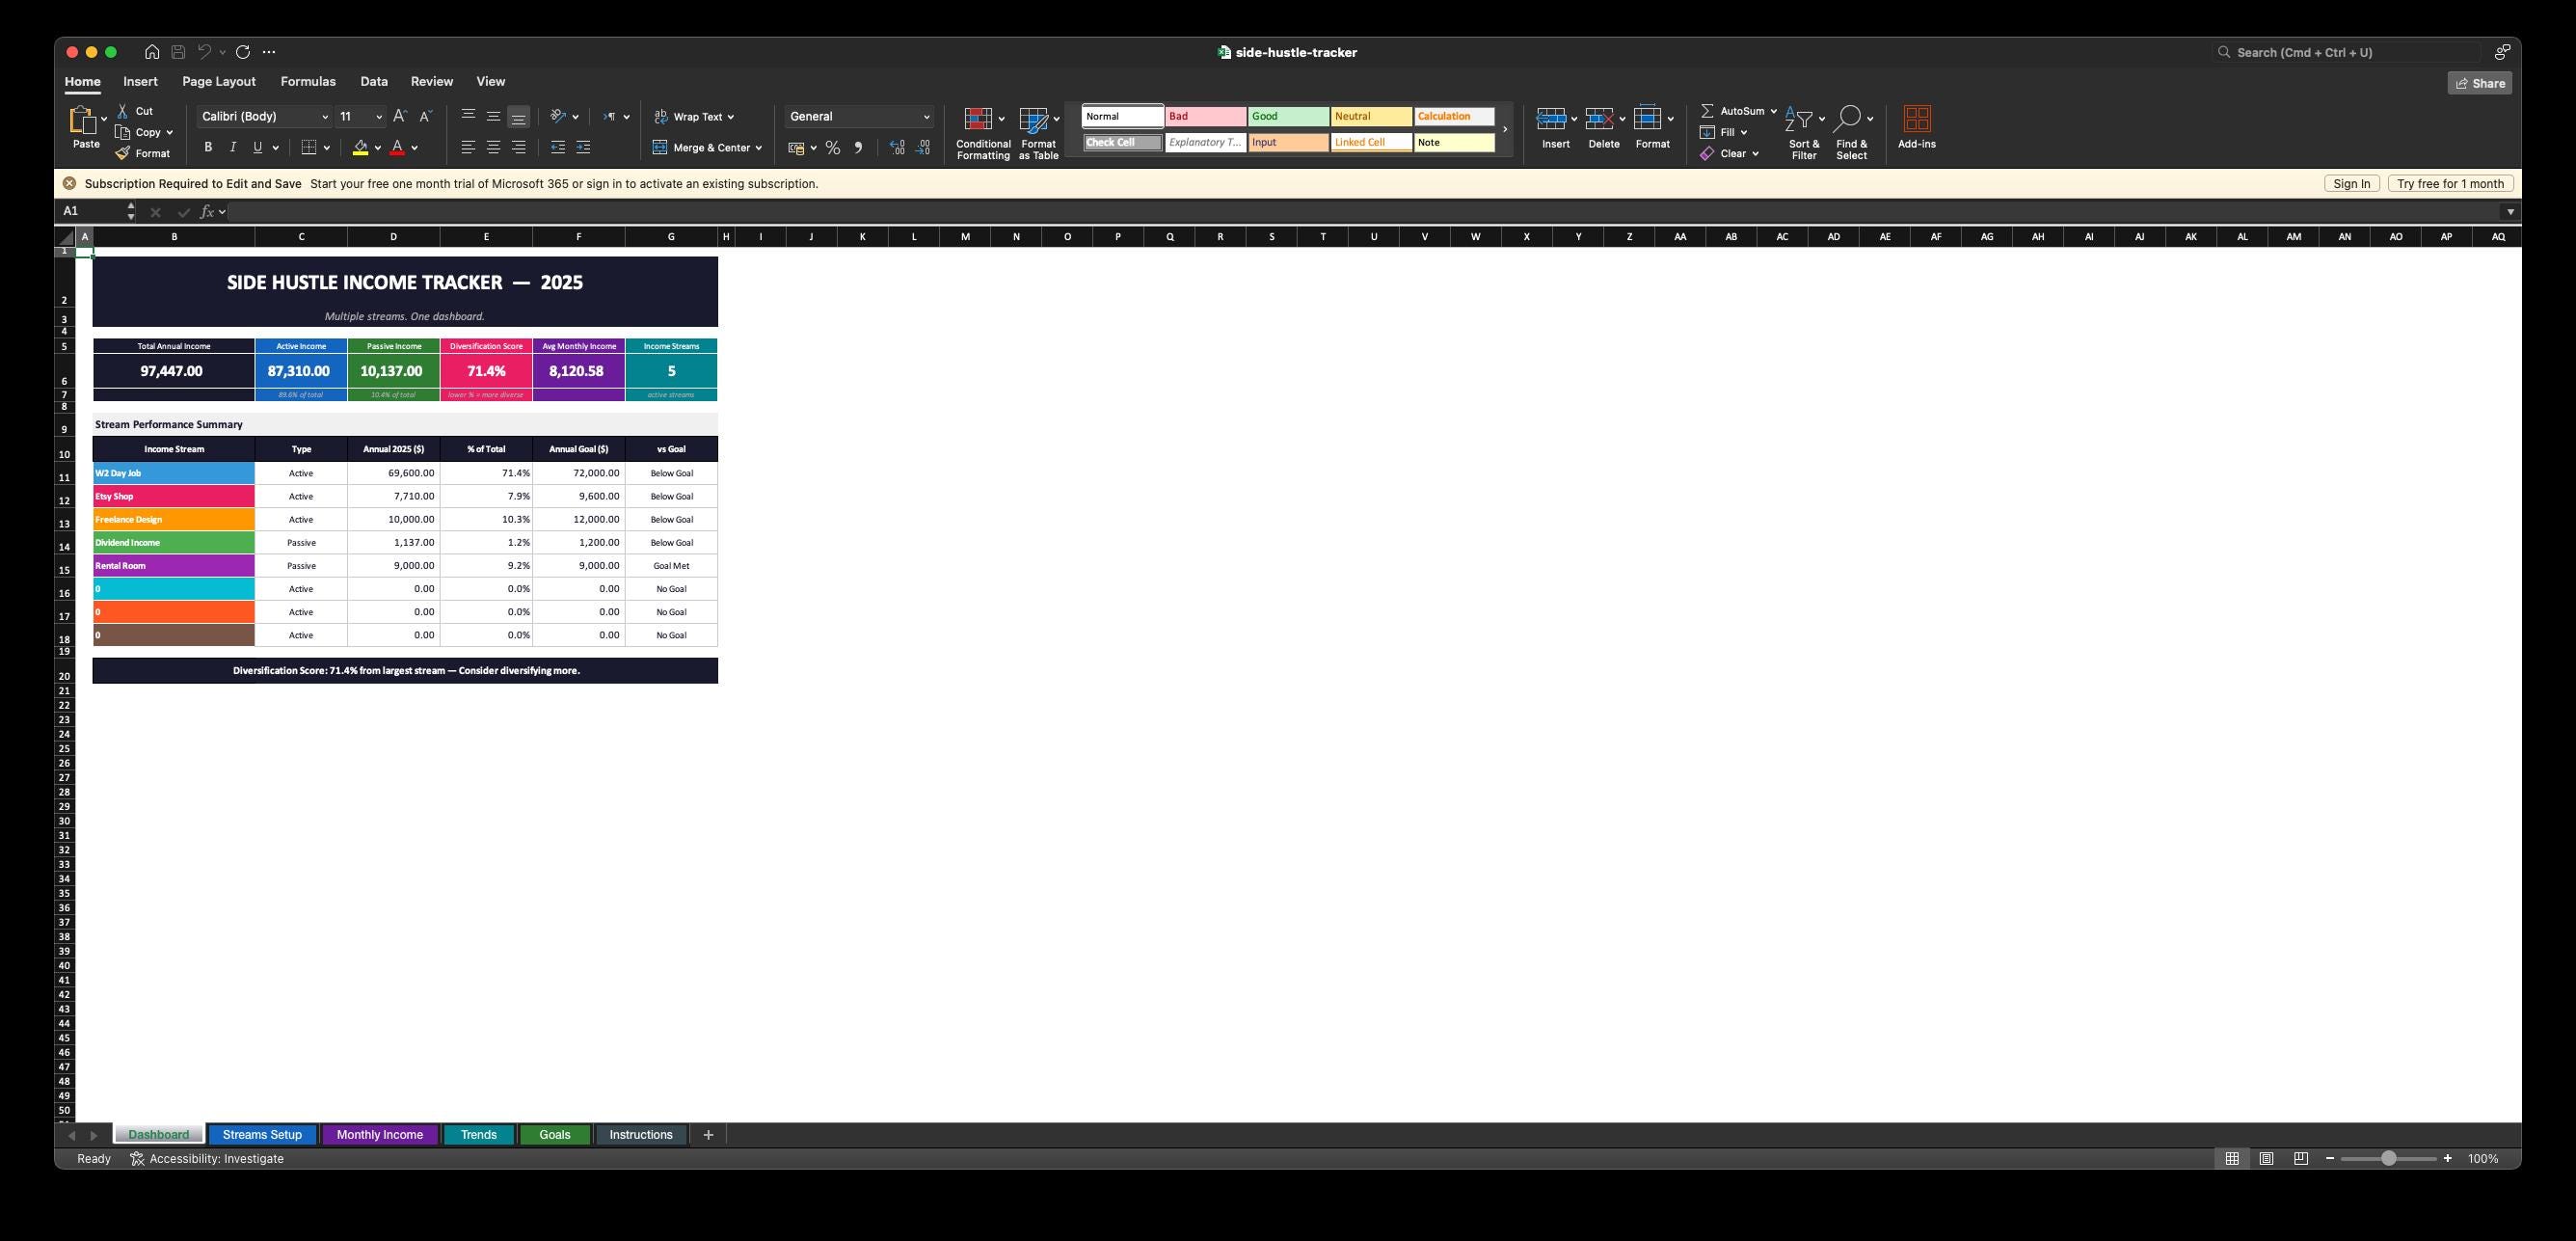Select the Format painter brush
2576x1241 pixels.
[x=123, y=153]
